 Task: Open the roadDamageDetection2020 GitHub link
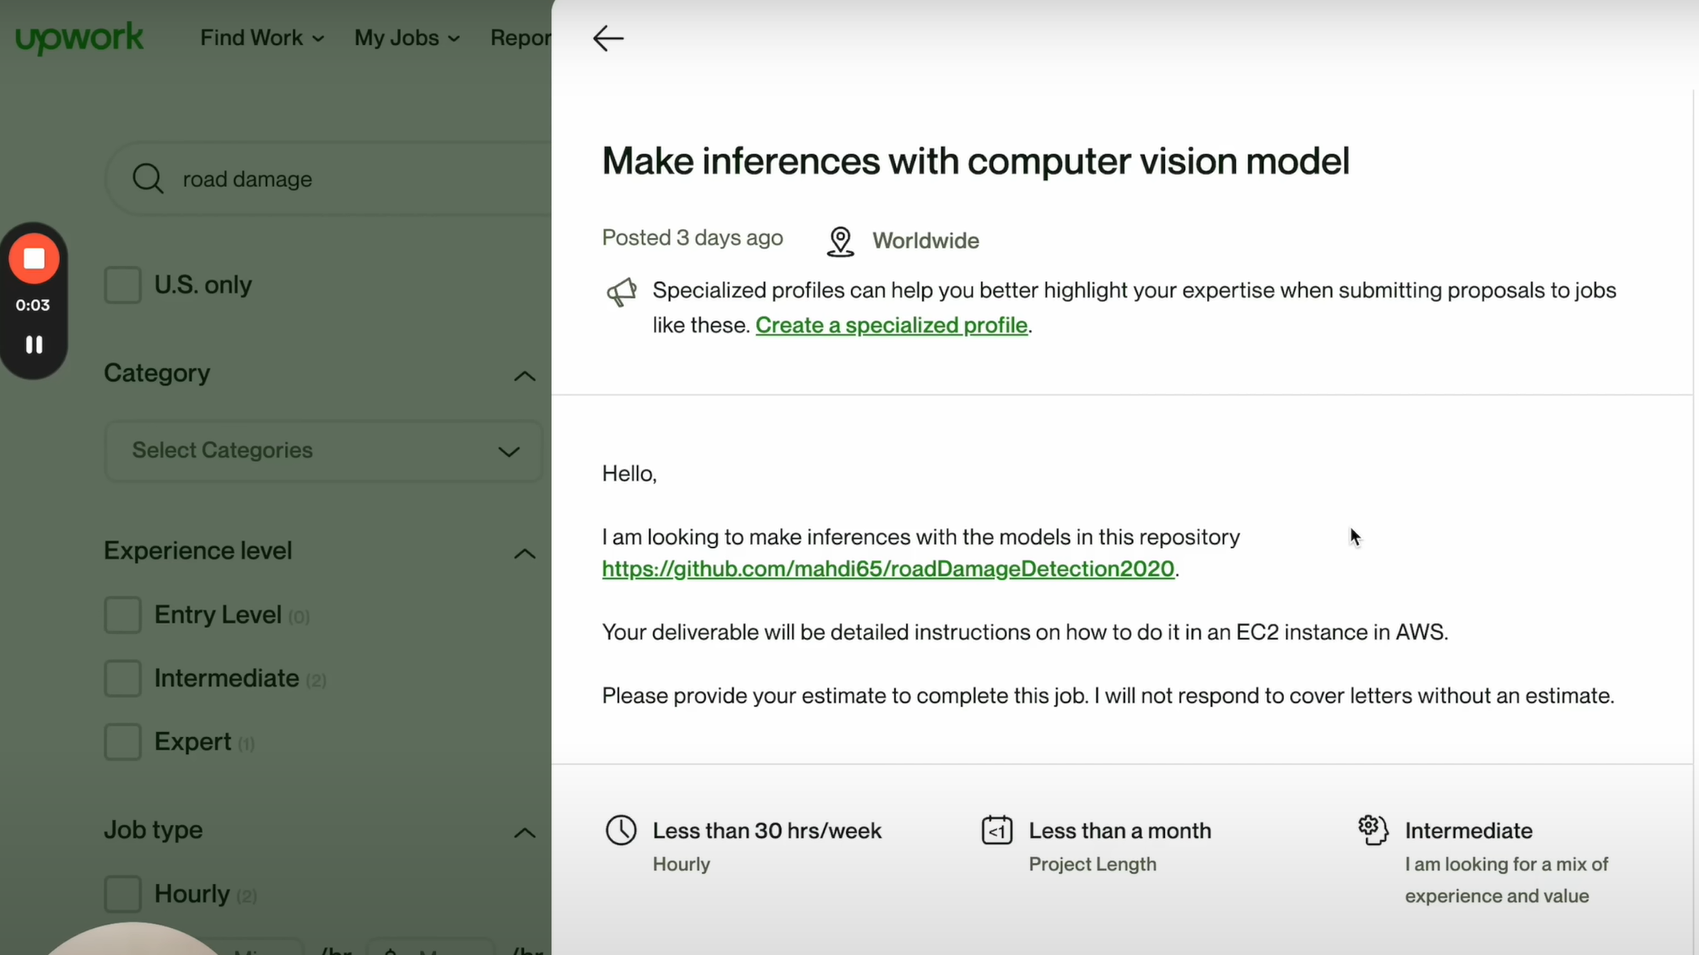(888, 569)
